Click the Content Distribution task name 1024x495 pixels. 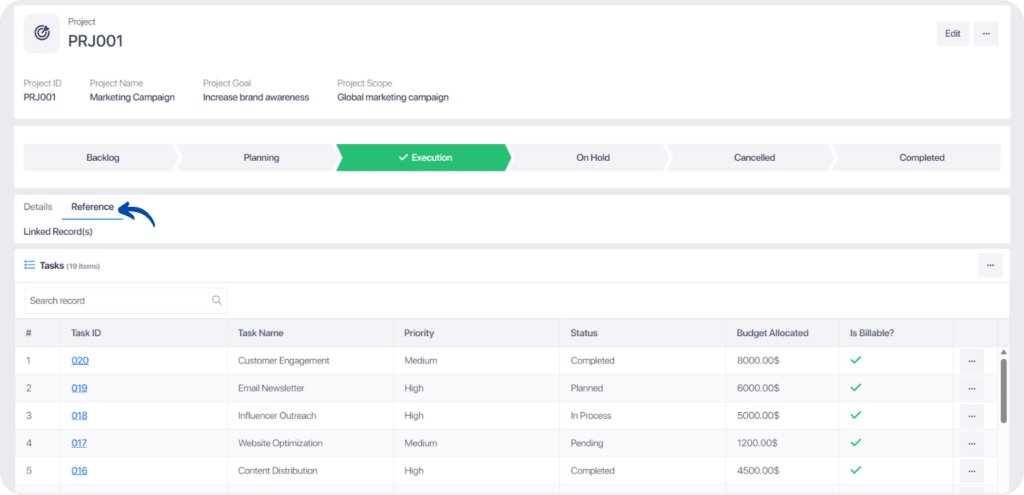pos(278,470)
